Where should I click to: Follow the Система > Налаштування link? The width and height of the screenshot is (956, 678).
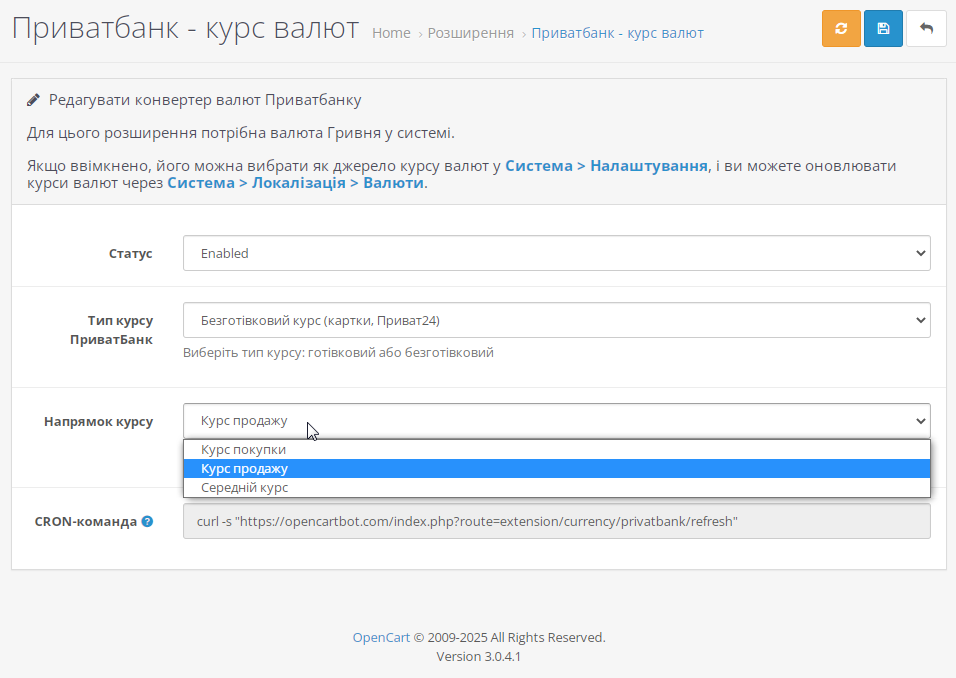[607, 166]
